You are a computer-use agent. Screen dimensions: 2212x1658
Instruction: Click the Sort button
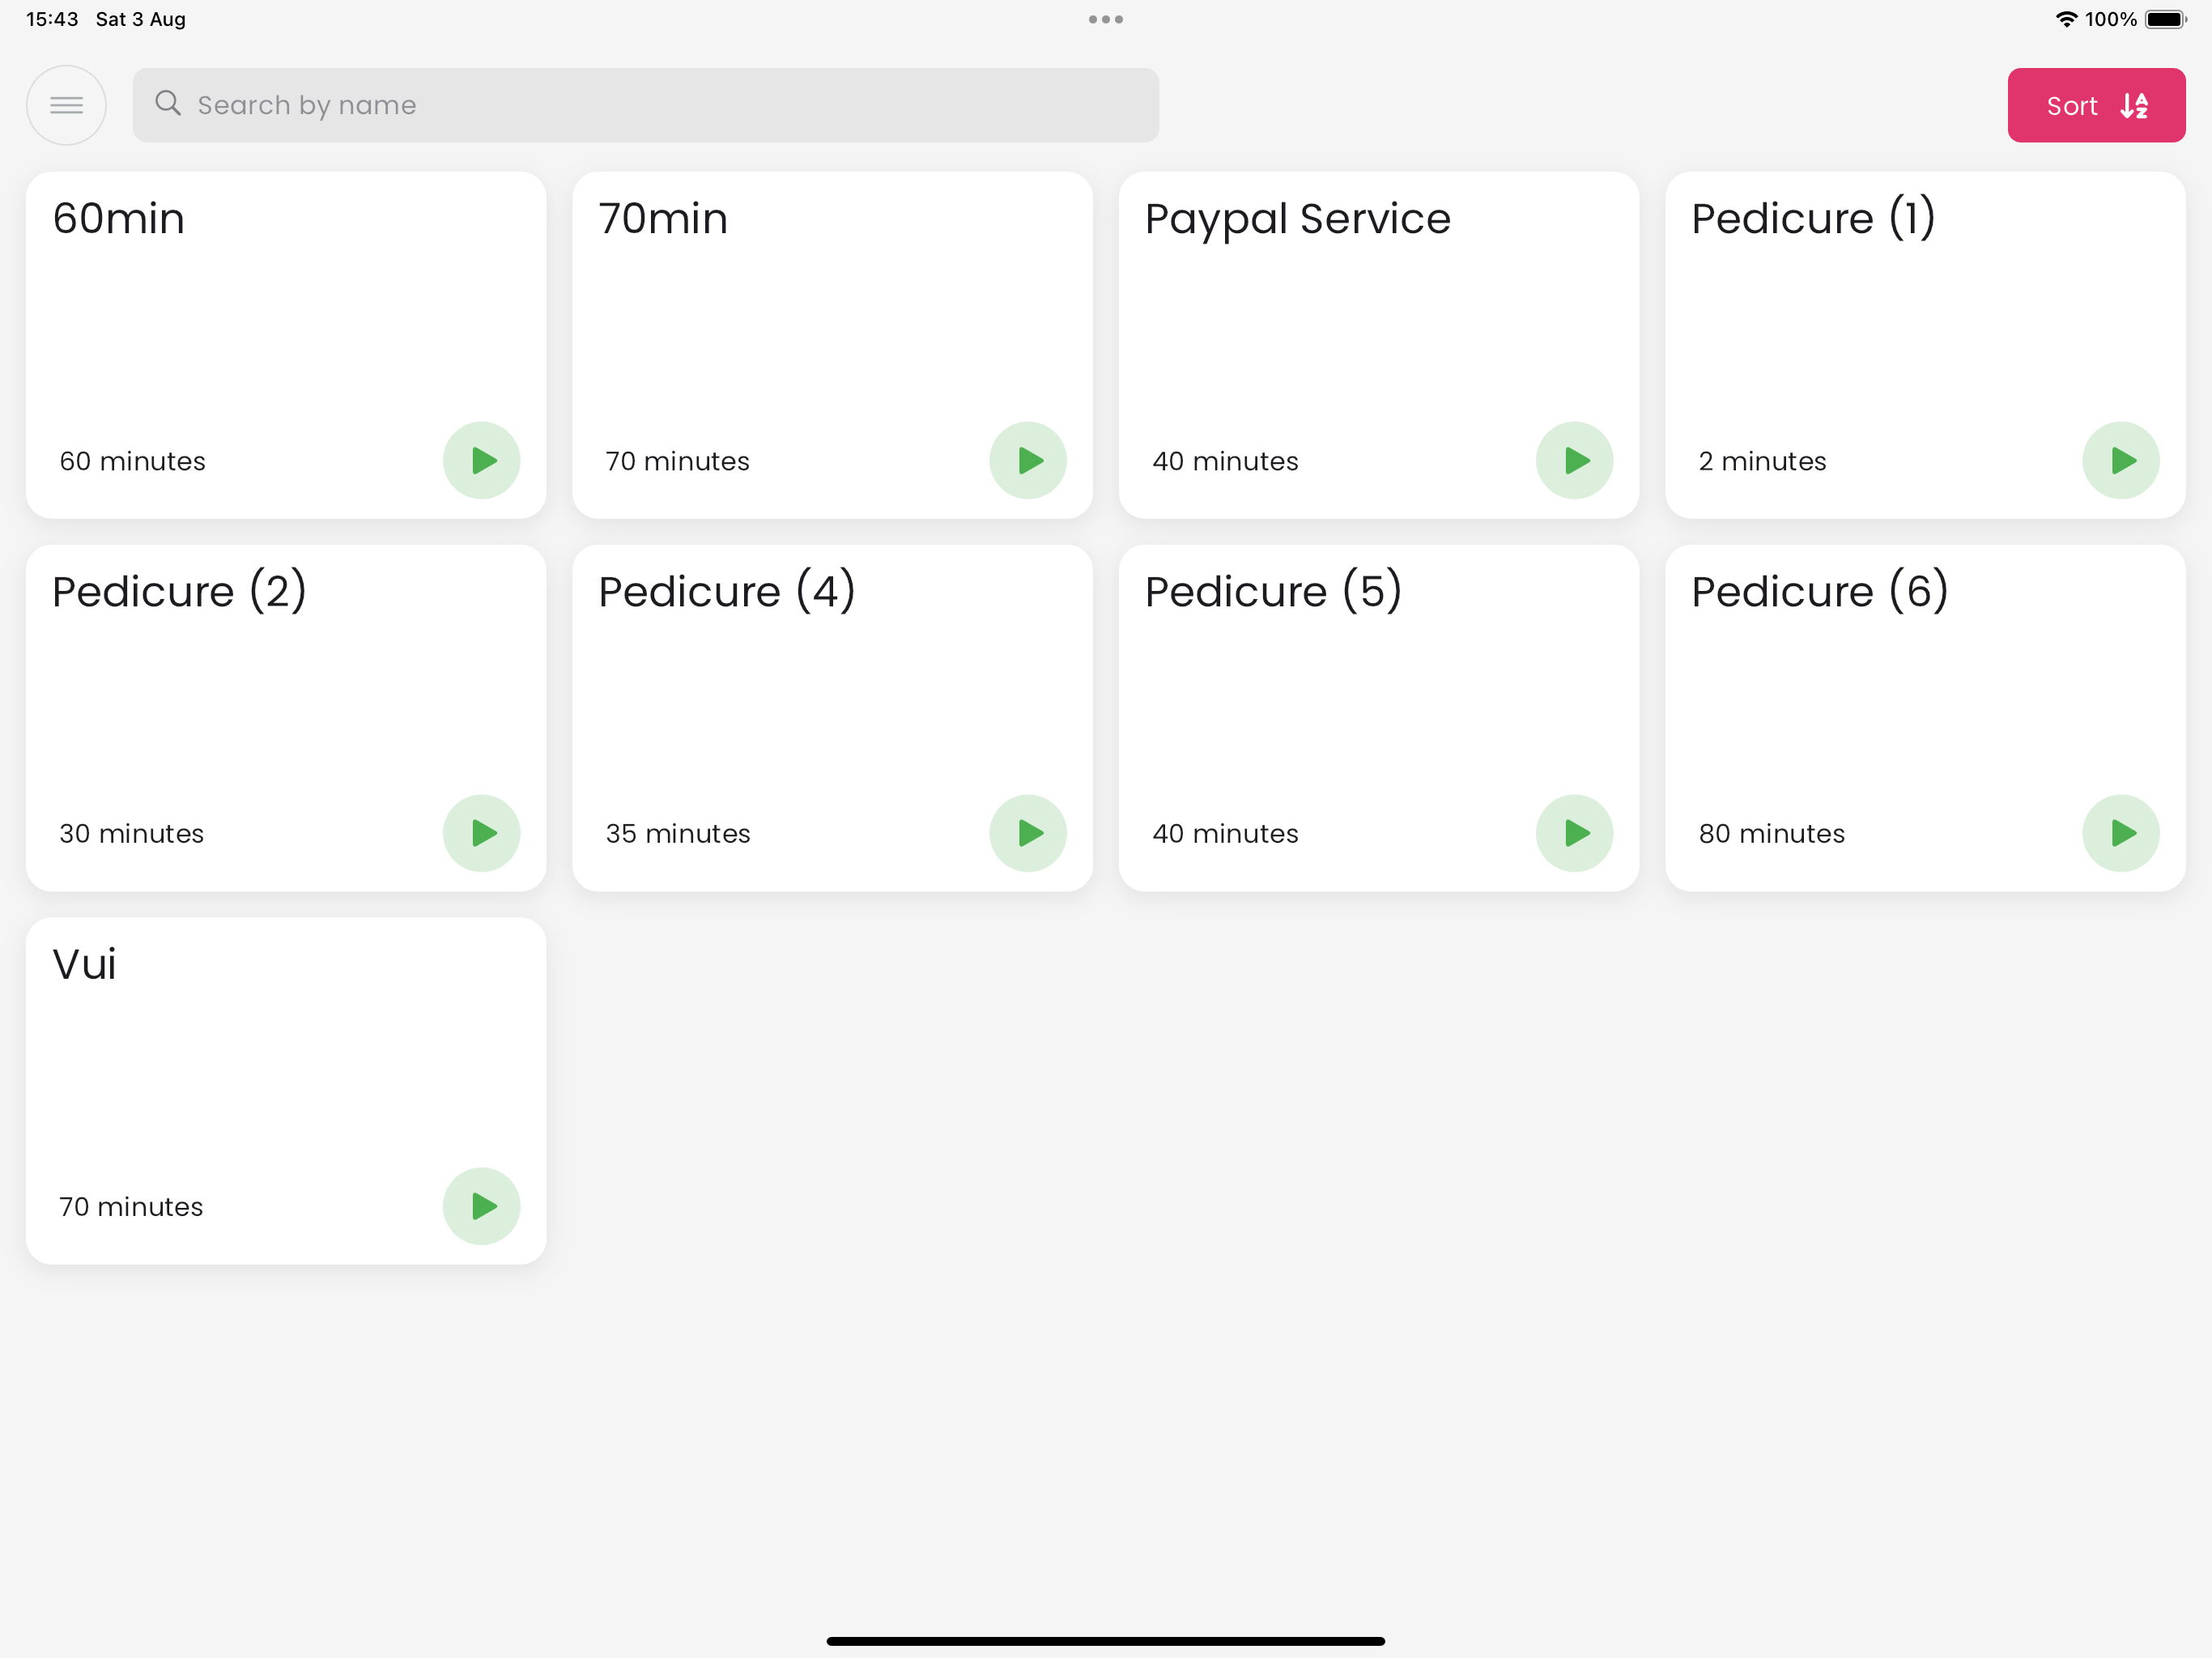(x=2096, y=105)
